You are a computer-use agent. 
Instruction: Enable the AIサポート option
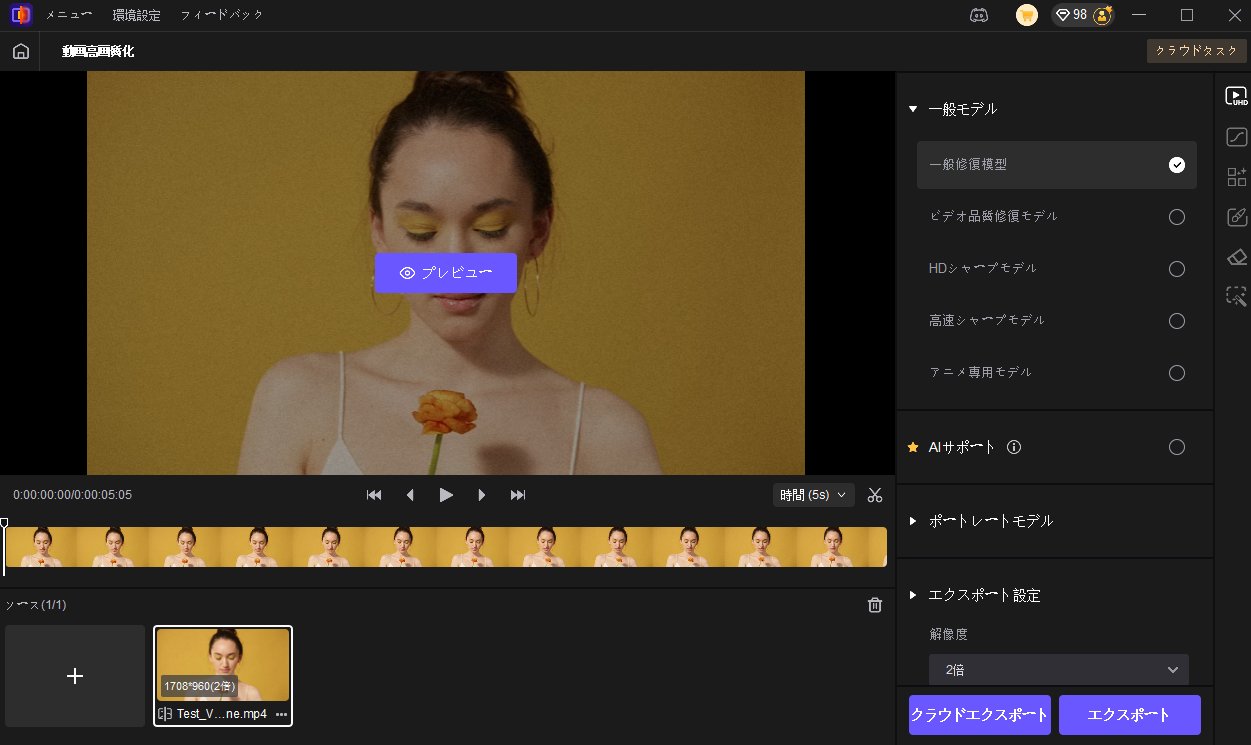coord(1177,447)
